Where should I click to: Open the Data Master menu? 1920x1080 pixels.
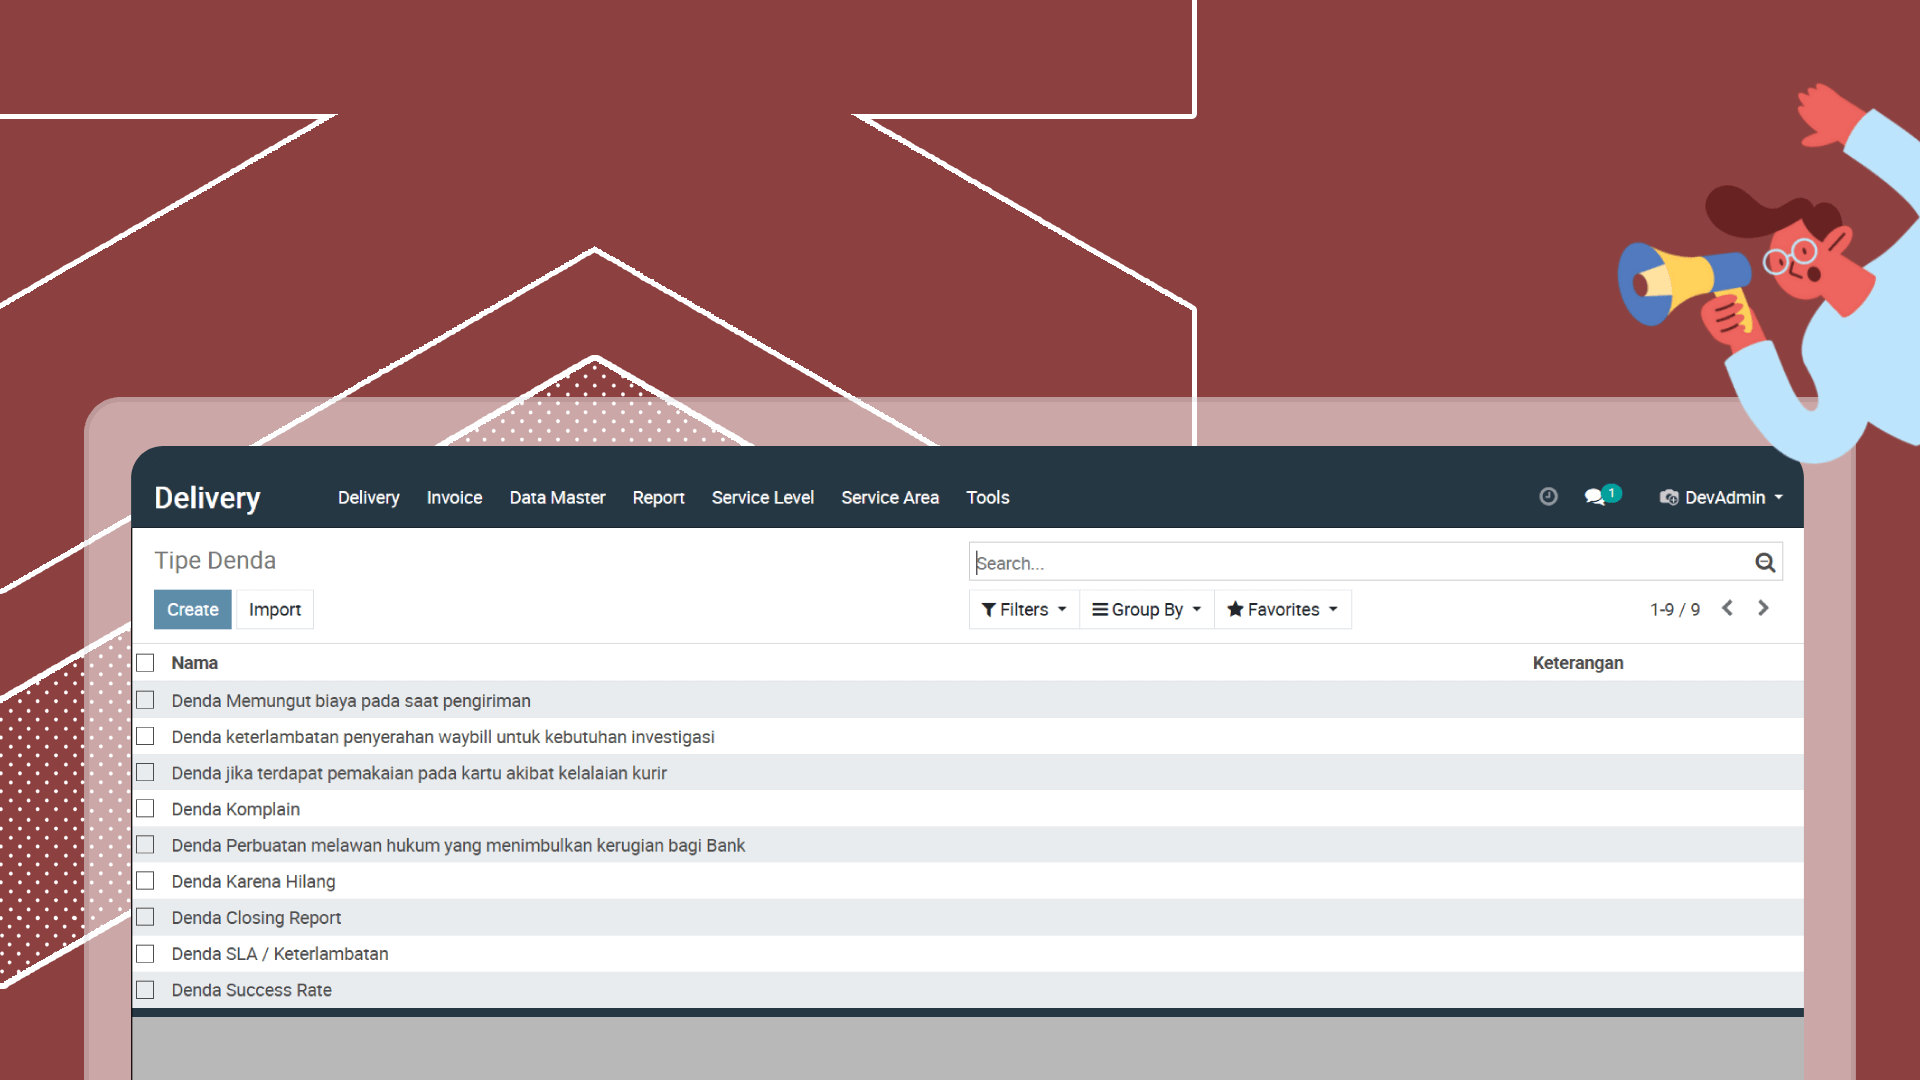[557, 497]
